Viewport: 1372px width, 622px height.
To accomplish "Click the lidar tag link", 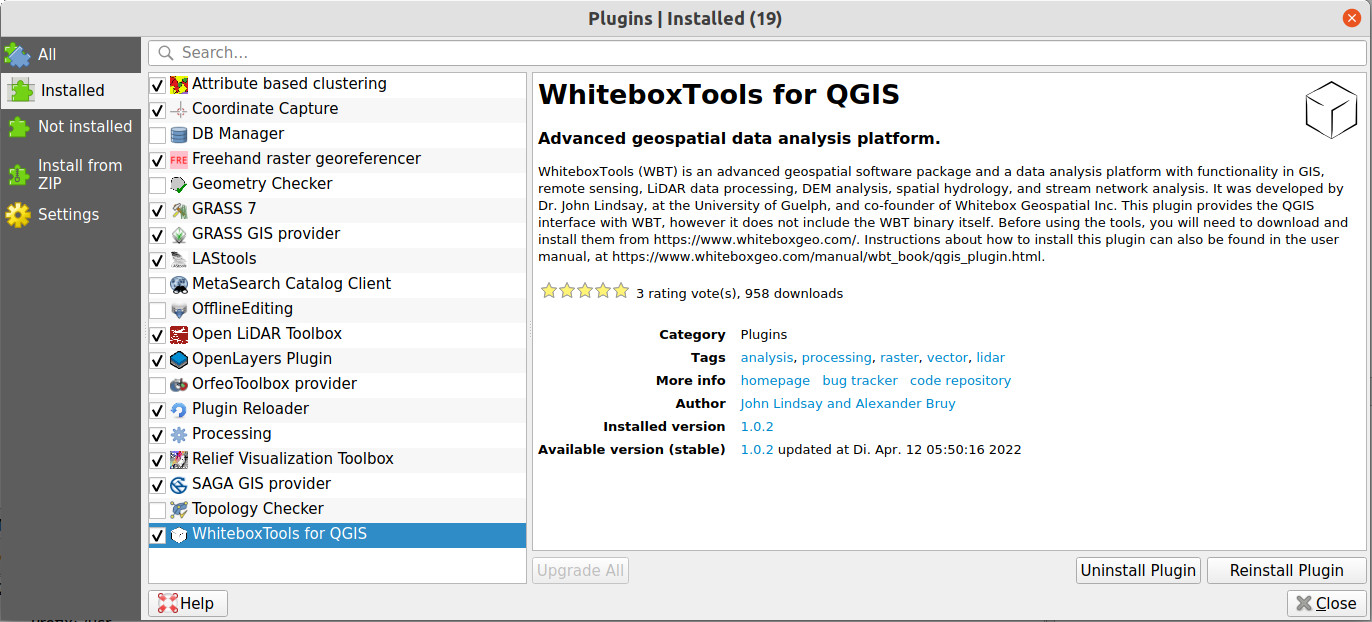I will pyautogui.click(x=990, y=357).
